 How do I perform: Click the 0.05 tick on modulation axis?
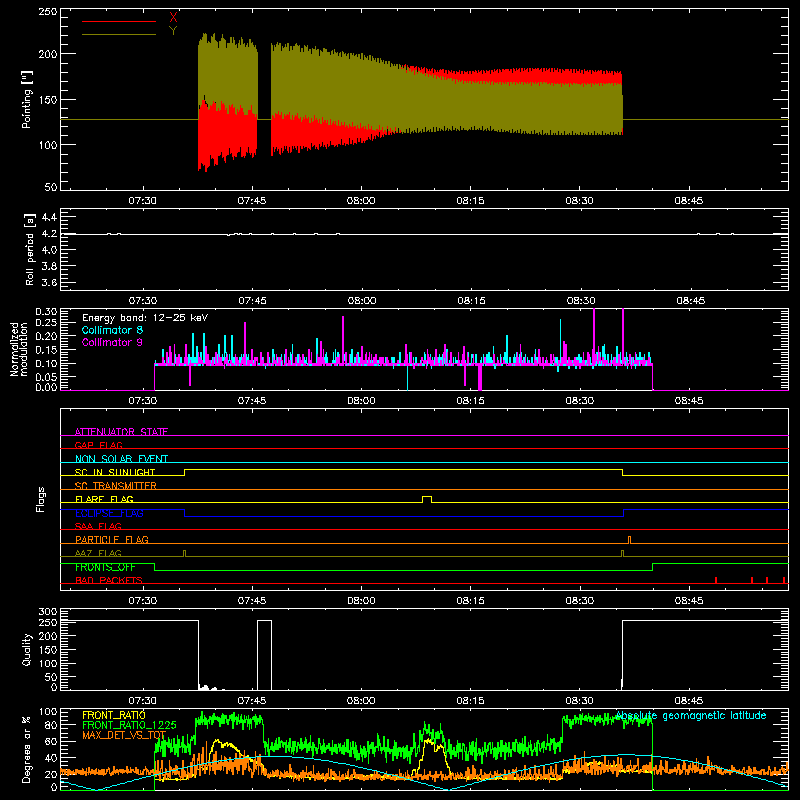coord(46,377)
